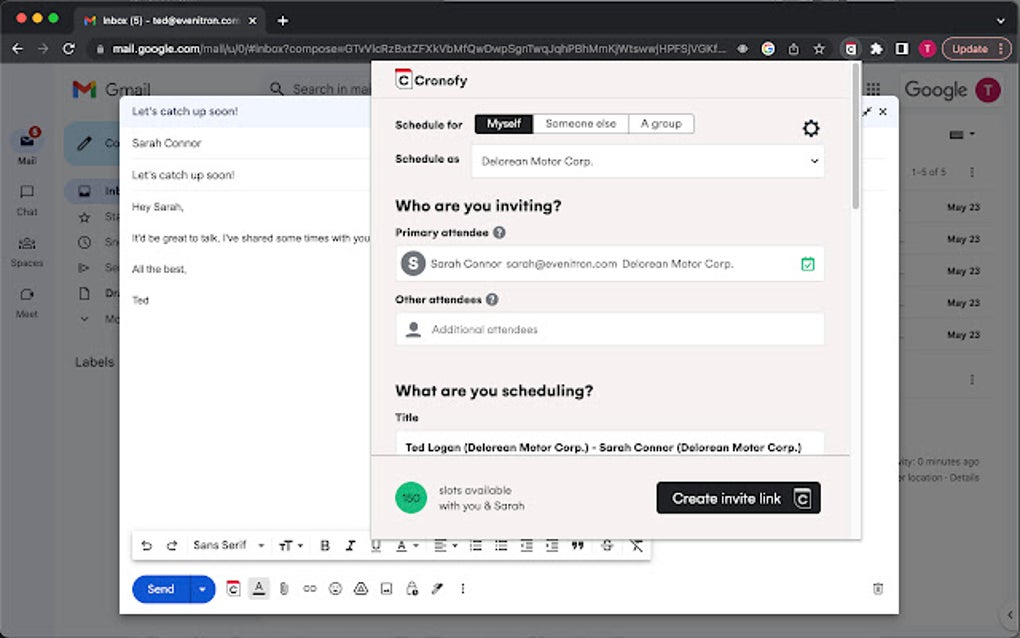Image resolution: width=1020 pixels, height=638 pixels.
Task: Enable confidential mode for the email
Action: coord(411,589)
